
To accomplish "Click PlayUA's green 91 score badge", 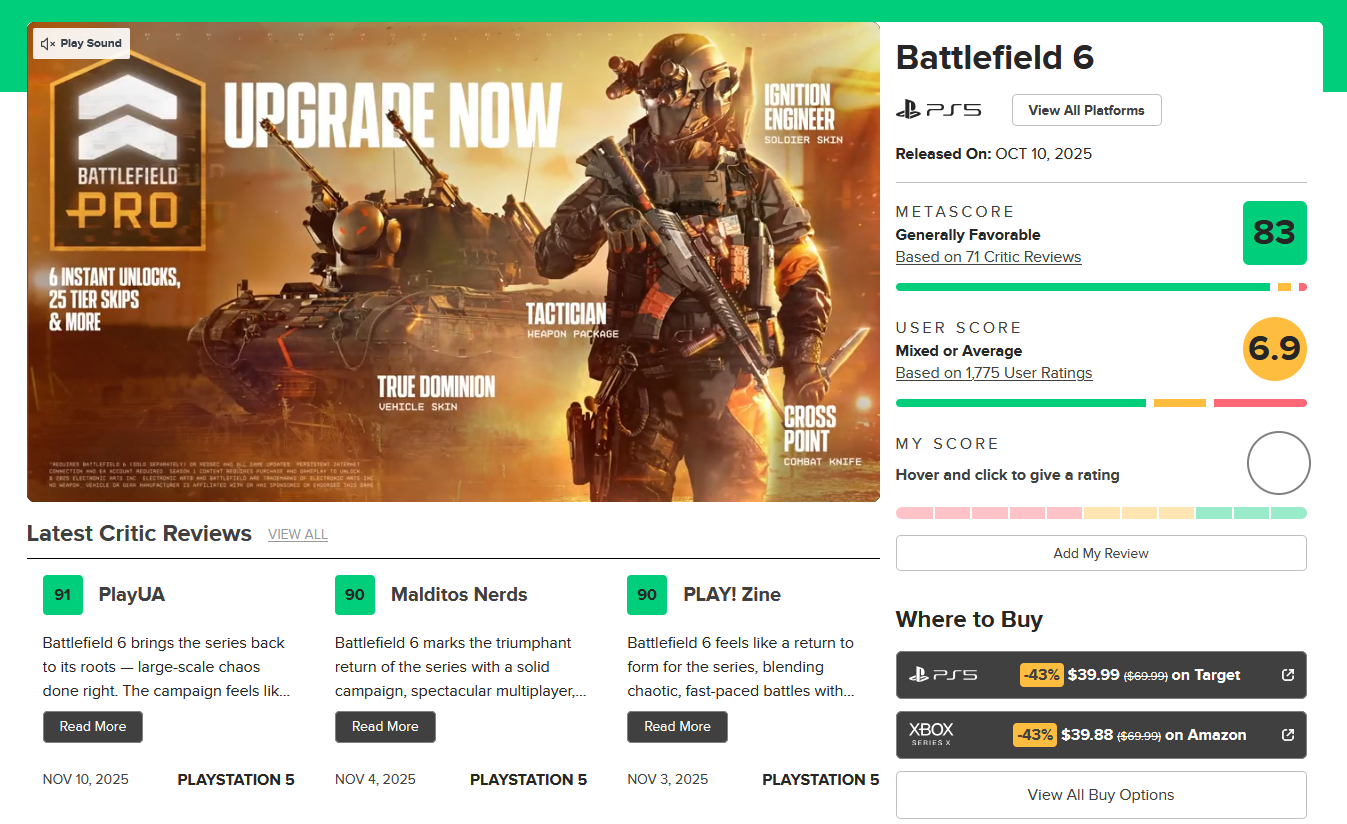I will click(x=62, y=595).
